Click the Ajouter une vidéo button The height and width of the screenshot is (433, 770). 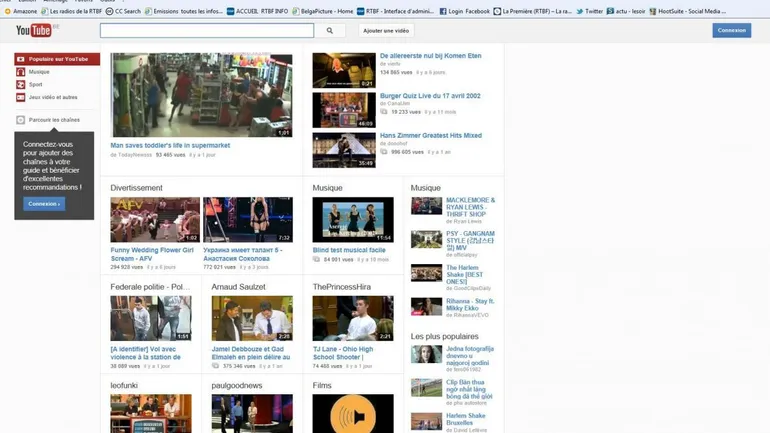click(386, 31)
